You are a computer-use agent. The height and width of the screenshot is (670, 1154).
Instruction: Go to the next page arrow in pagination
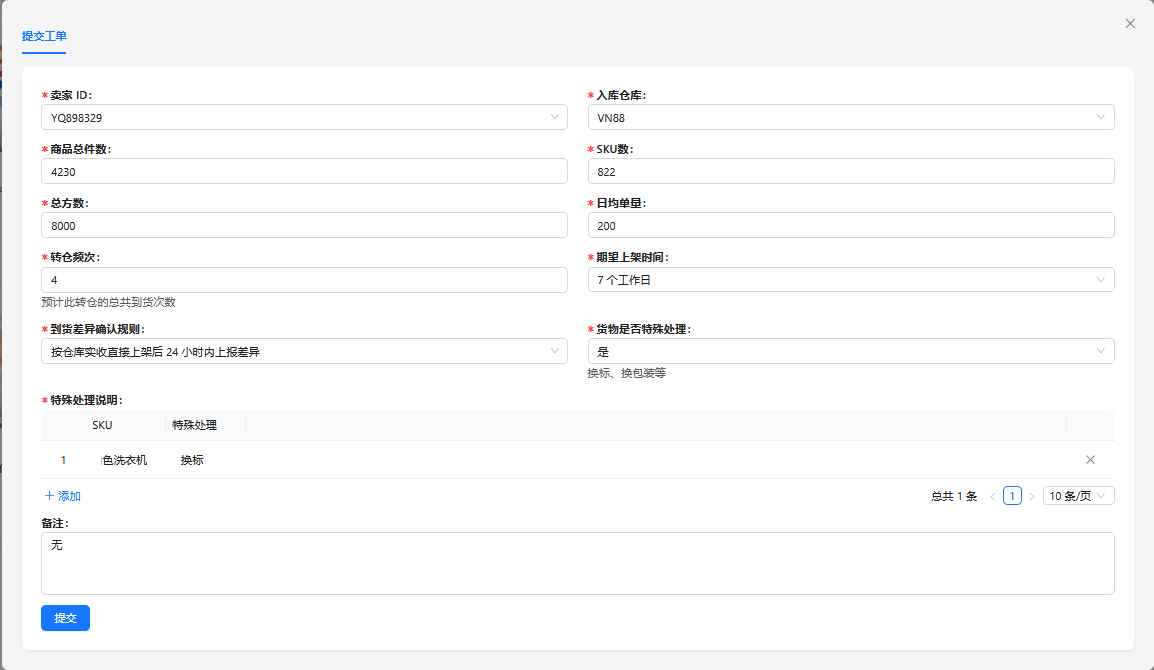1032,496
